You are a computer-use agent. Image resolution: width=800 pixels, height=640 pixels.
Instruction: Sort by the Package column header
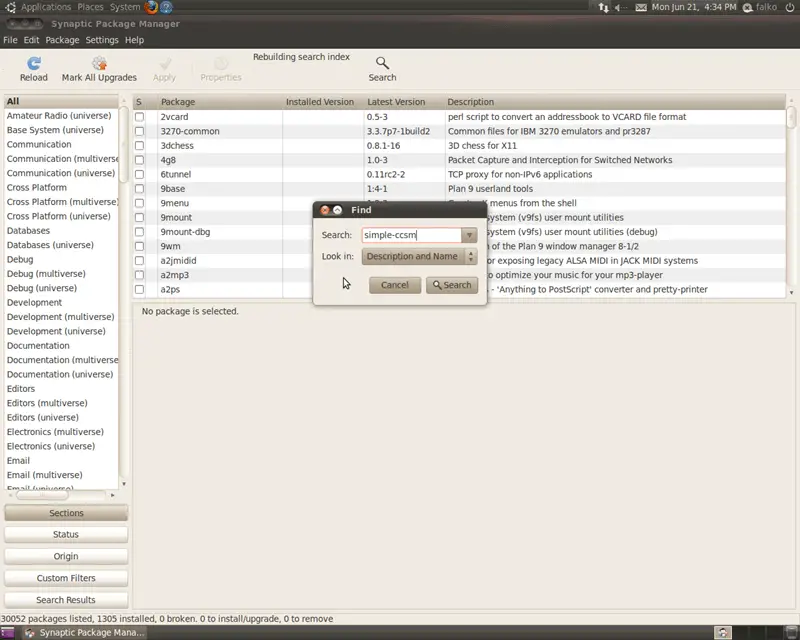[219, 102]
